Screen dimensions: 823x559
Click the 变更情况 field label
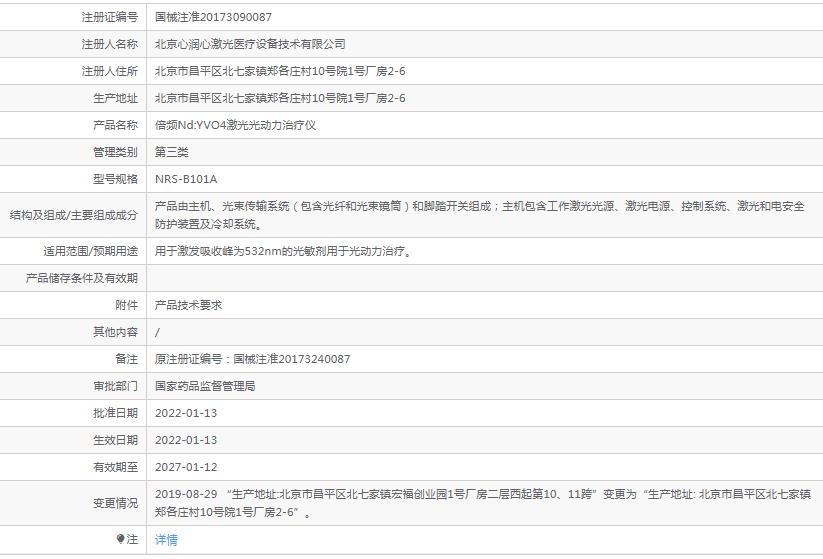[x=115, y=503]
